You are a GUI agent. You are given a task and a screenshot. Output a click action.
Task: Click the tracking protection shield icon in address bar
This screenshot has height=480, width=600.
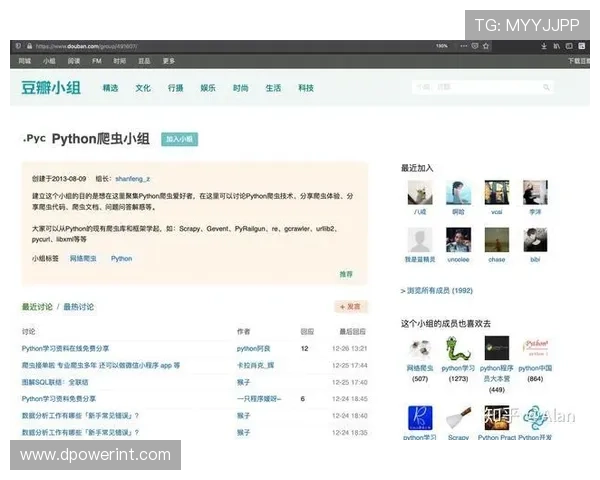tap(18, 46)
